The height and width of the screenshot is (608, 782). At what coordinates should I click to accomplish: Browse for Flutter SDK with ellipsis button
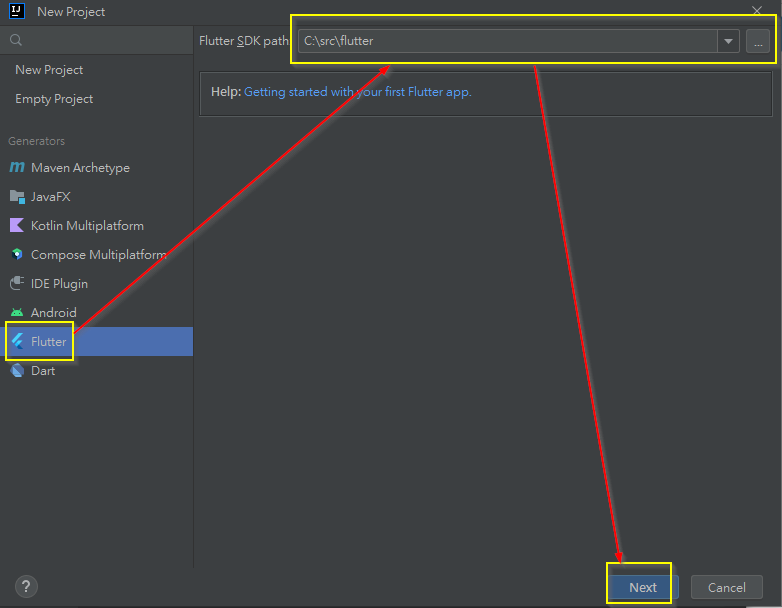(x=758, y=41)
